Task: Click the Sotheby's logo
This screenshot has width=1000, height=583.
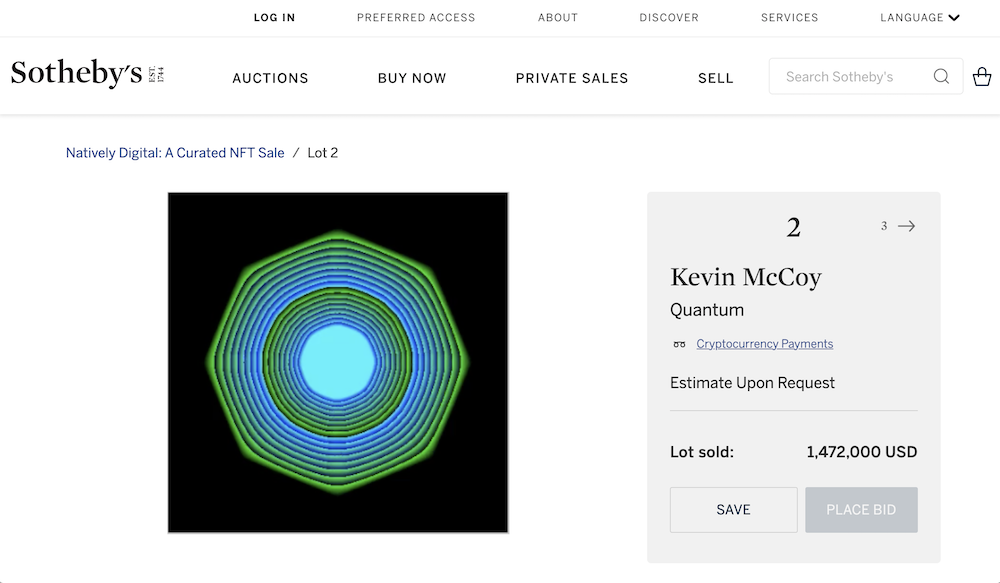Action: [x=87, y=74]
